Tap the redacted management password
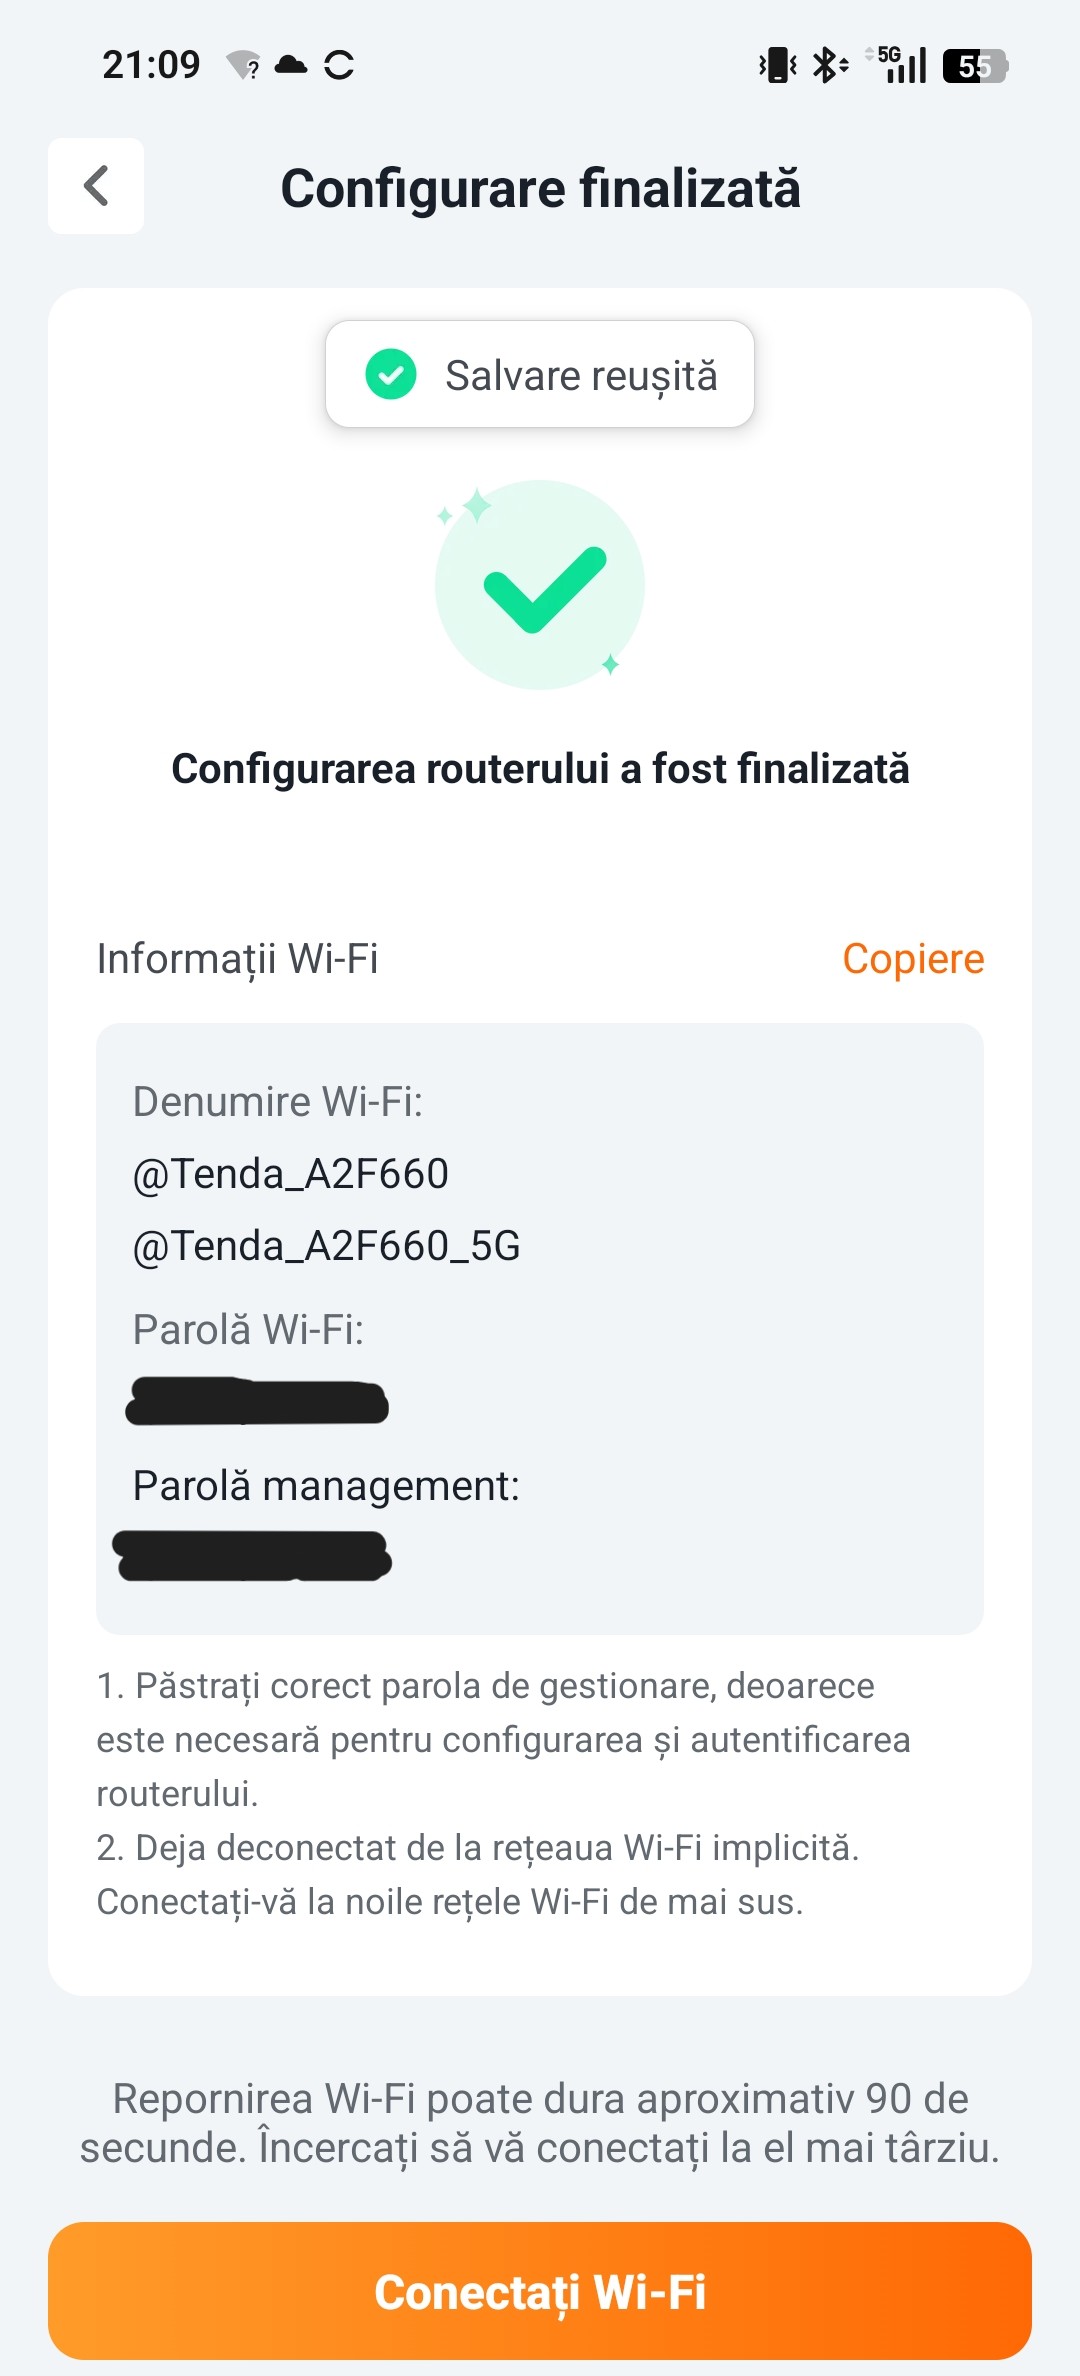The width and height of the screenshot is (1080, 2376). (x=252, y=1556)
